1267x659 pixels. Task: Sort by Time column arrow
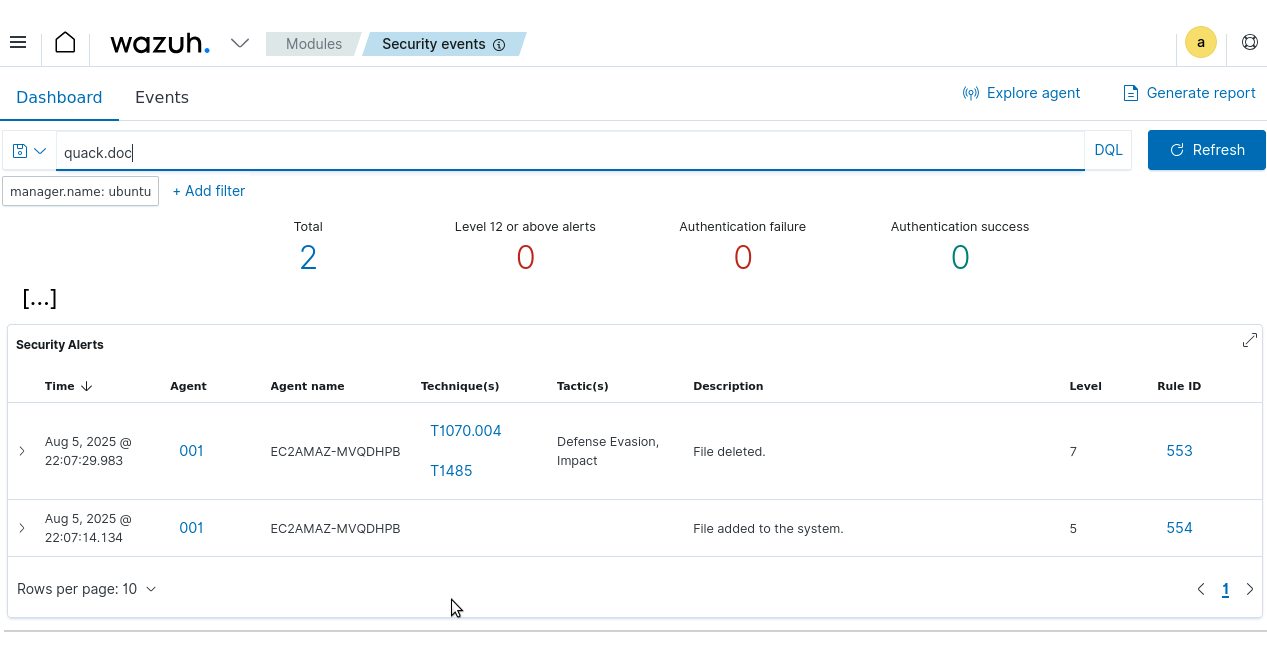click(87, 387)
